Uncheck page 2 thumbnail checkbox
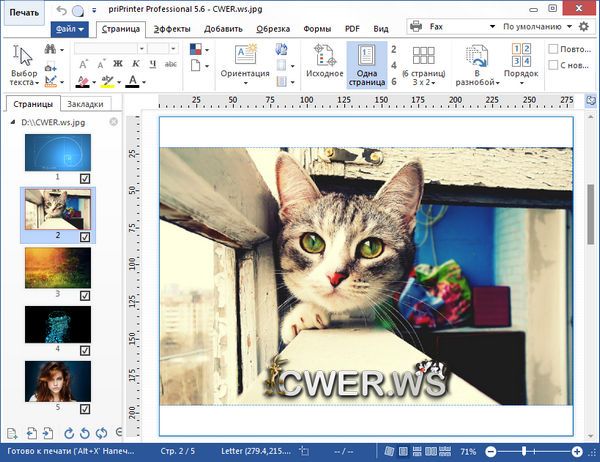This screenshot has height=462, width=600. pos(85,237)
